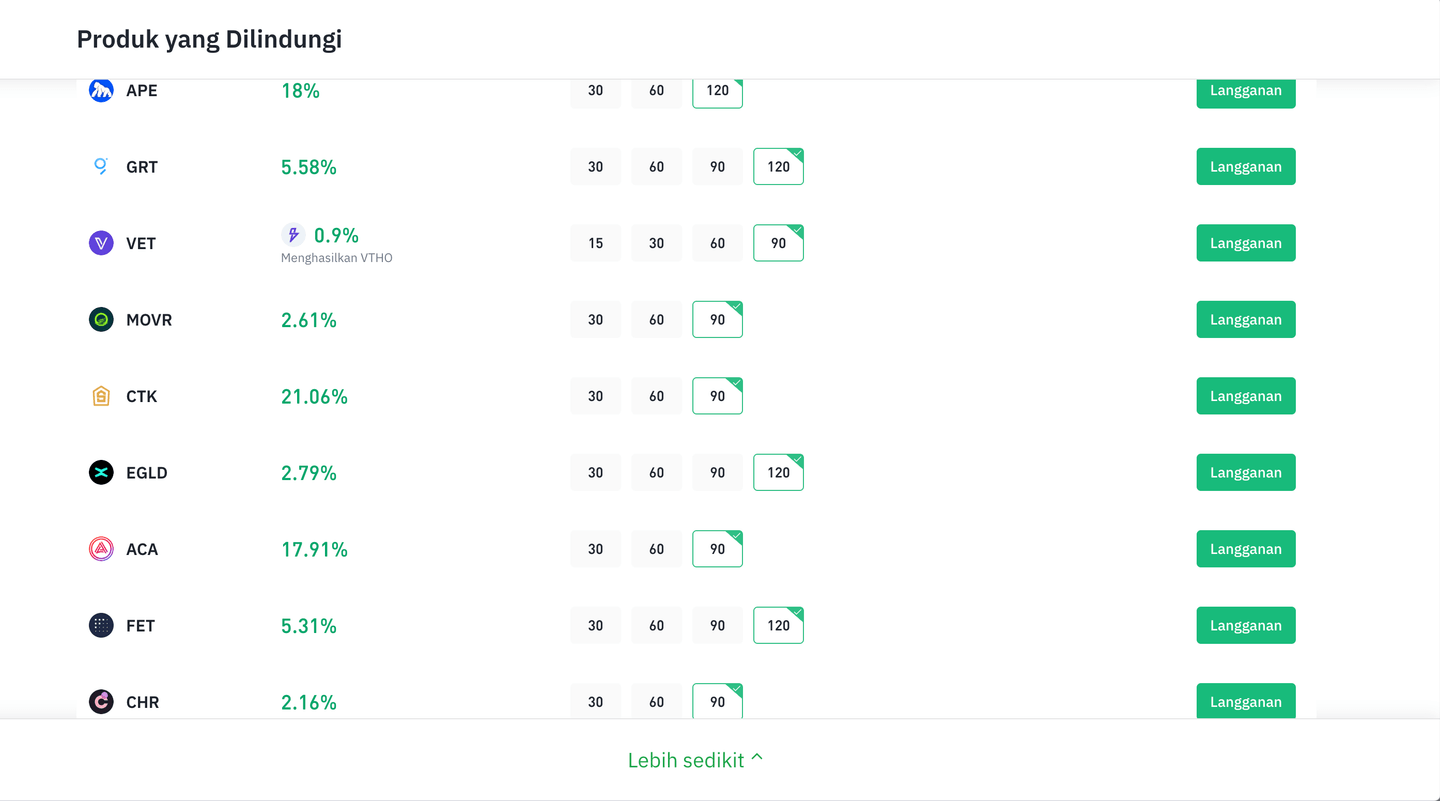Image resolution: width=1440 pixels, height=801 pixels.
Task: Click the CTK coin icon
Action: 101,396
